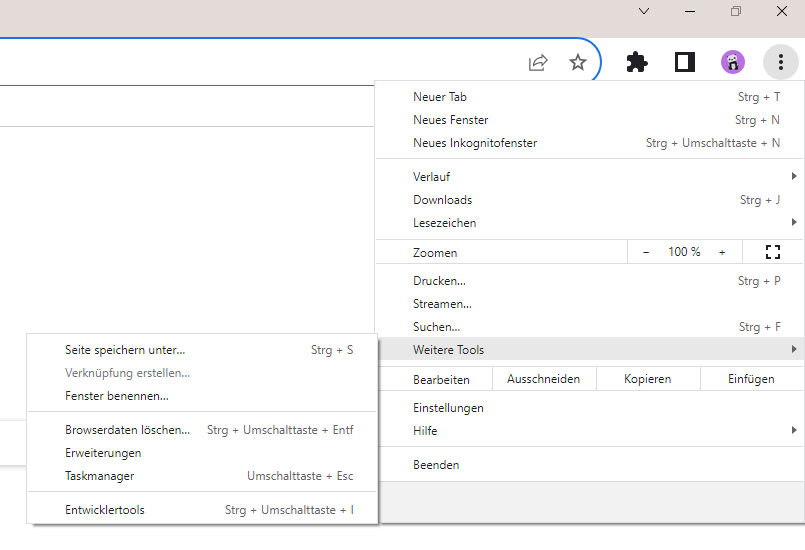805x550 pixels.
Task: Open Downloads from the menu
Action: pos(442,200)
